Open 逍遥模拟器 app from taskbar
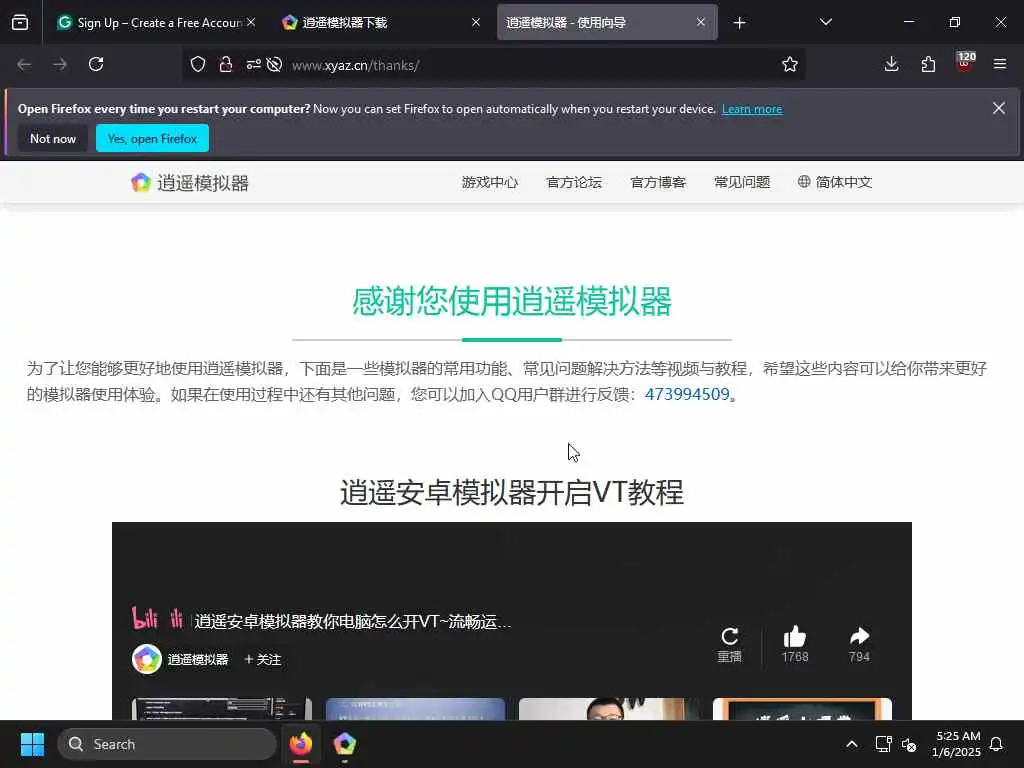Screen dimensions: 1024x768 (x=345, y=744)
